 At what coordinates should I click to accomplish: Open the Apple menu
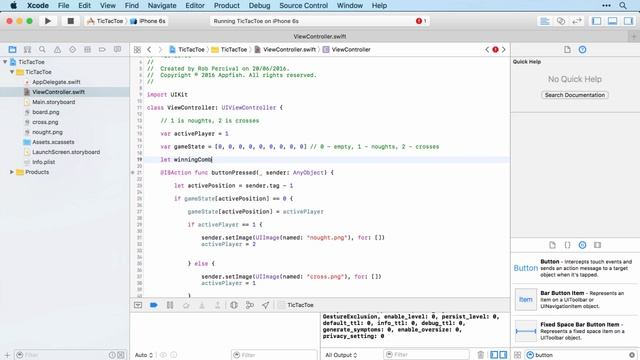[13, 5]
